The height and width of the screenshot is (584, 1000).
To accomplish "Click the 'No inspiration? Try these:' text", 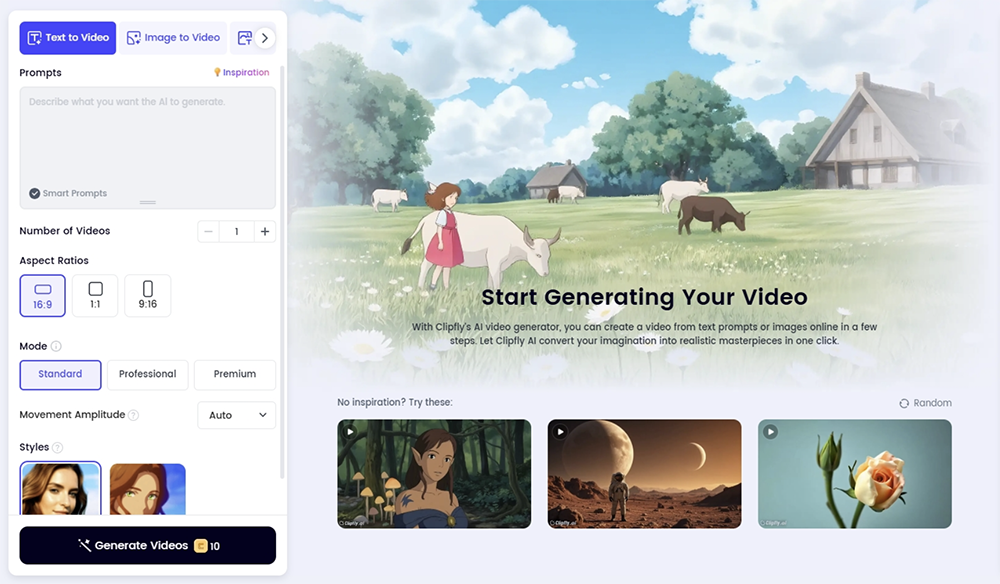I will [x=395, y=402].
